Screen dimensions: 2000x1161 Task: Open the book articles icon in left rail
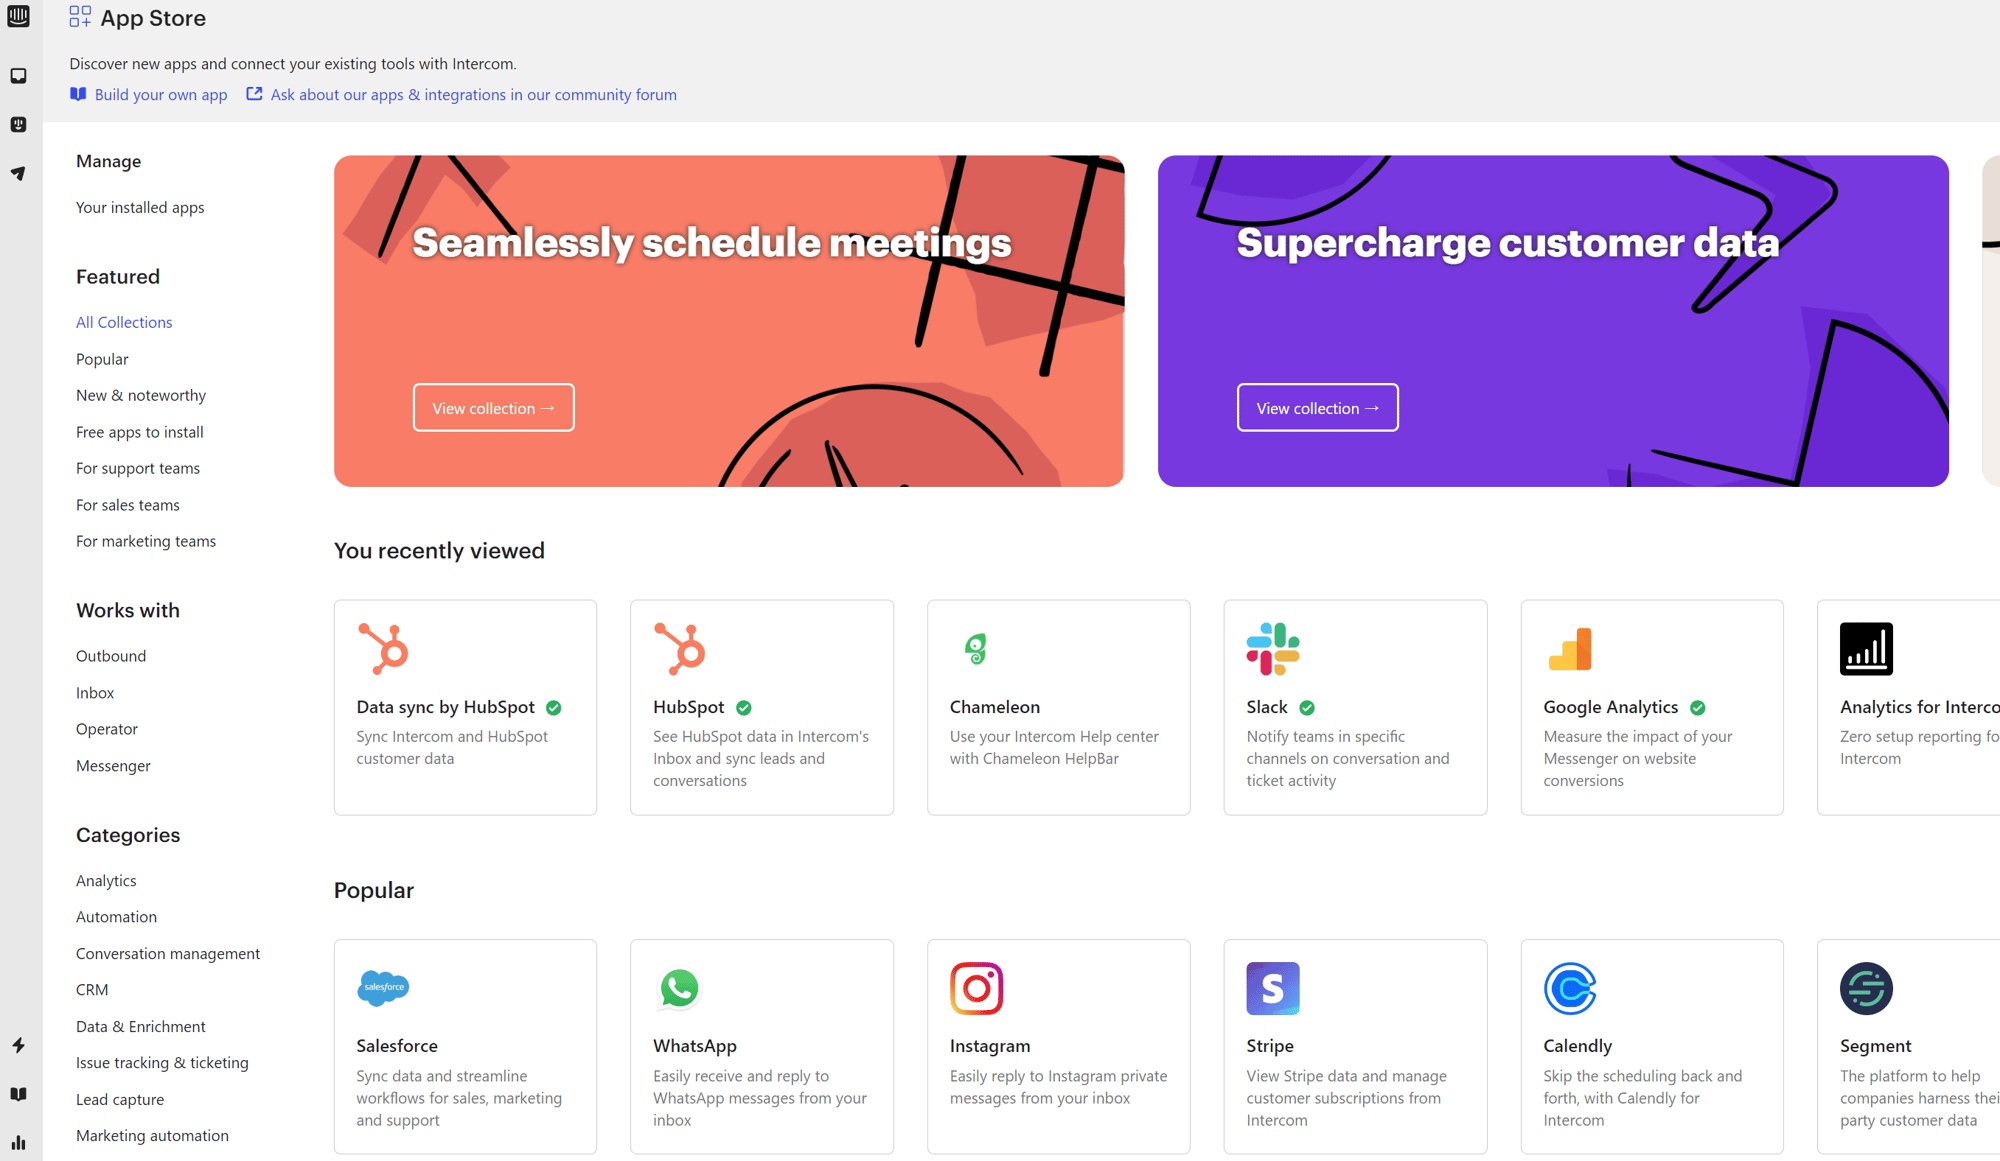19,1094
